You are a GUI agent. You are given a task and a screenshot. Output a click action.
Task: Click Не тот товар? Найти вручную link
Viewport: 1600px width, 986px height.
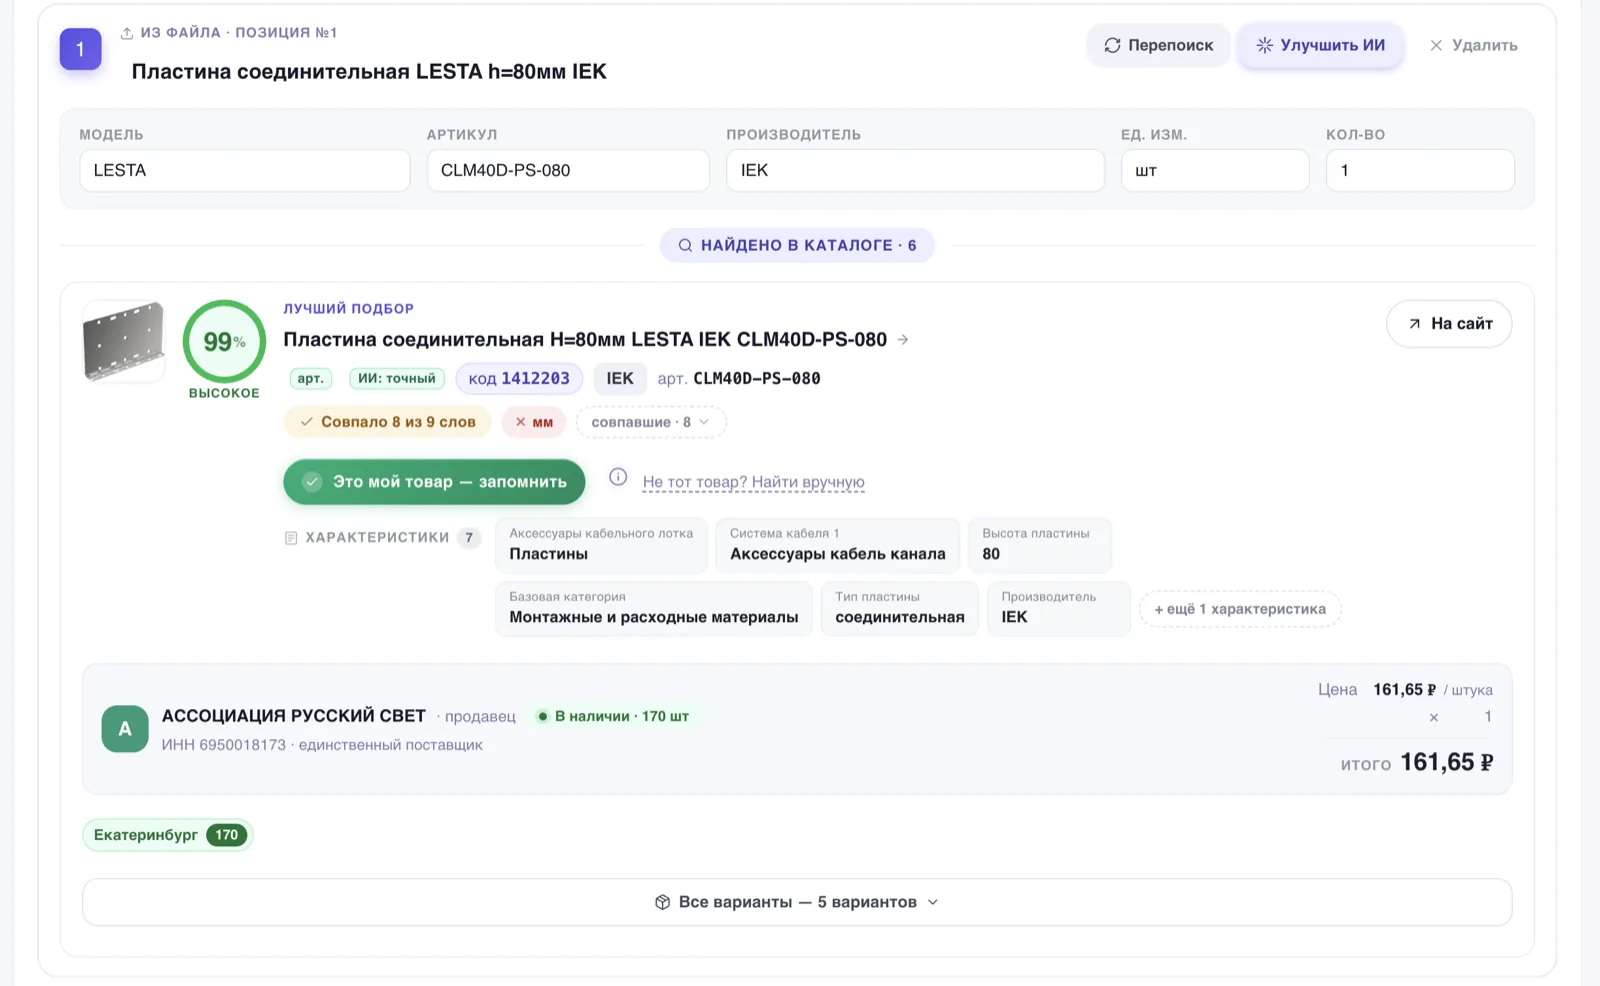click(x=754, y=482)
